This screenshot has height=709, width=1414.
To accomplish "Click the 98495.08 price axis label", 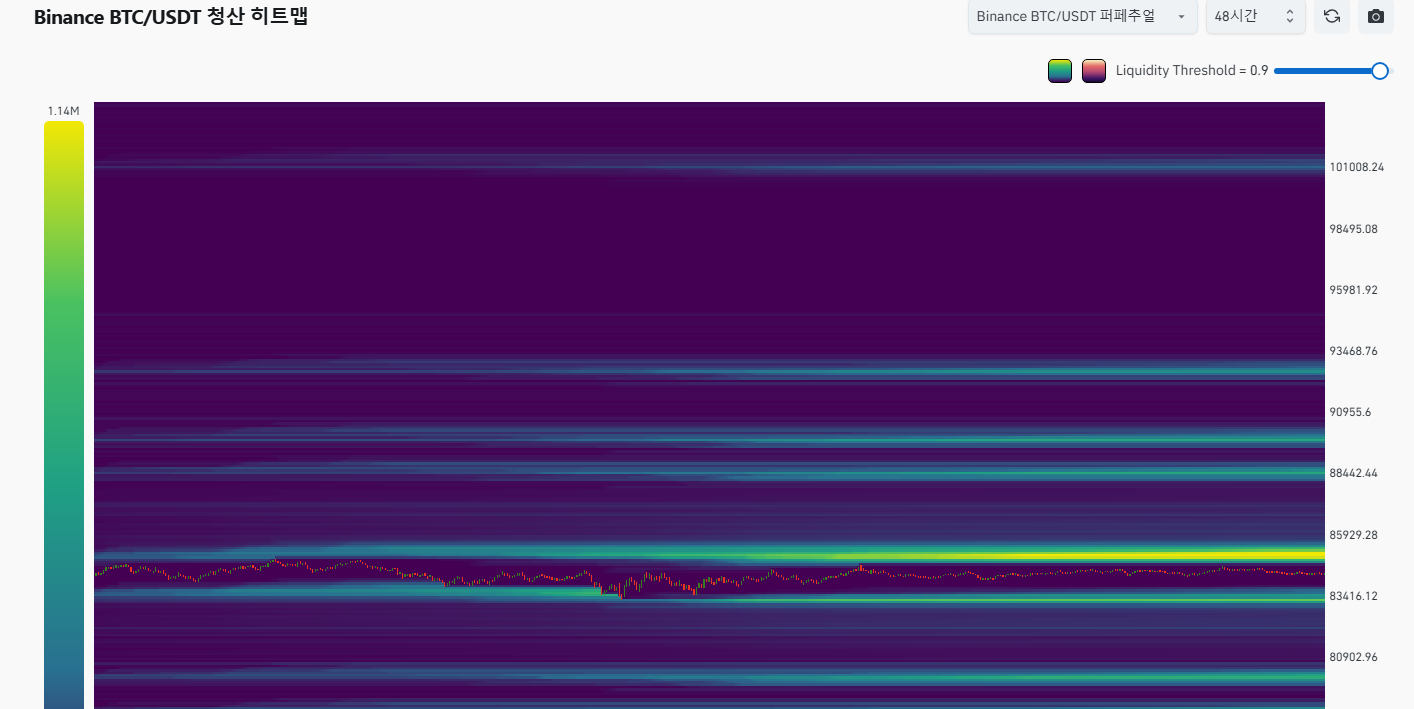I will coord(1354,229).
